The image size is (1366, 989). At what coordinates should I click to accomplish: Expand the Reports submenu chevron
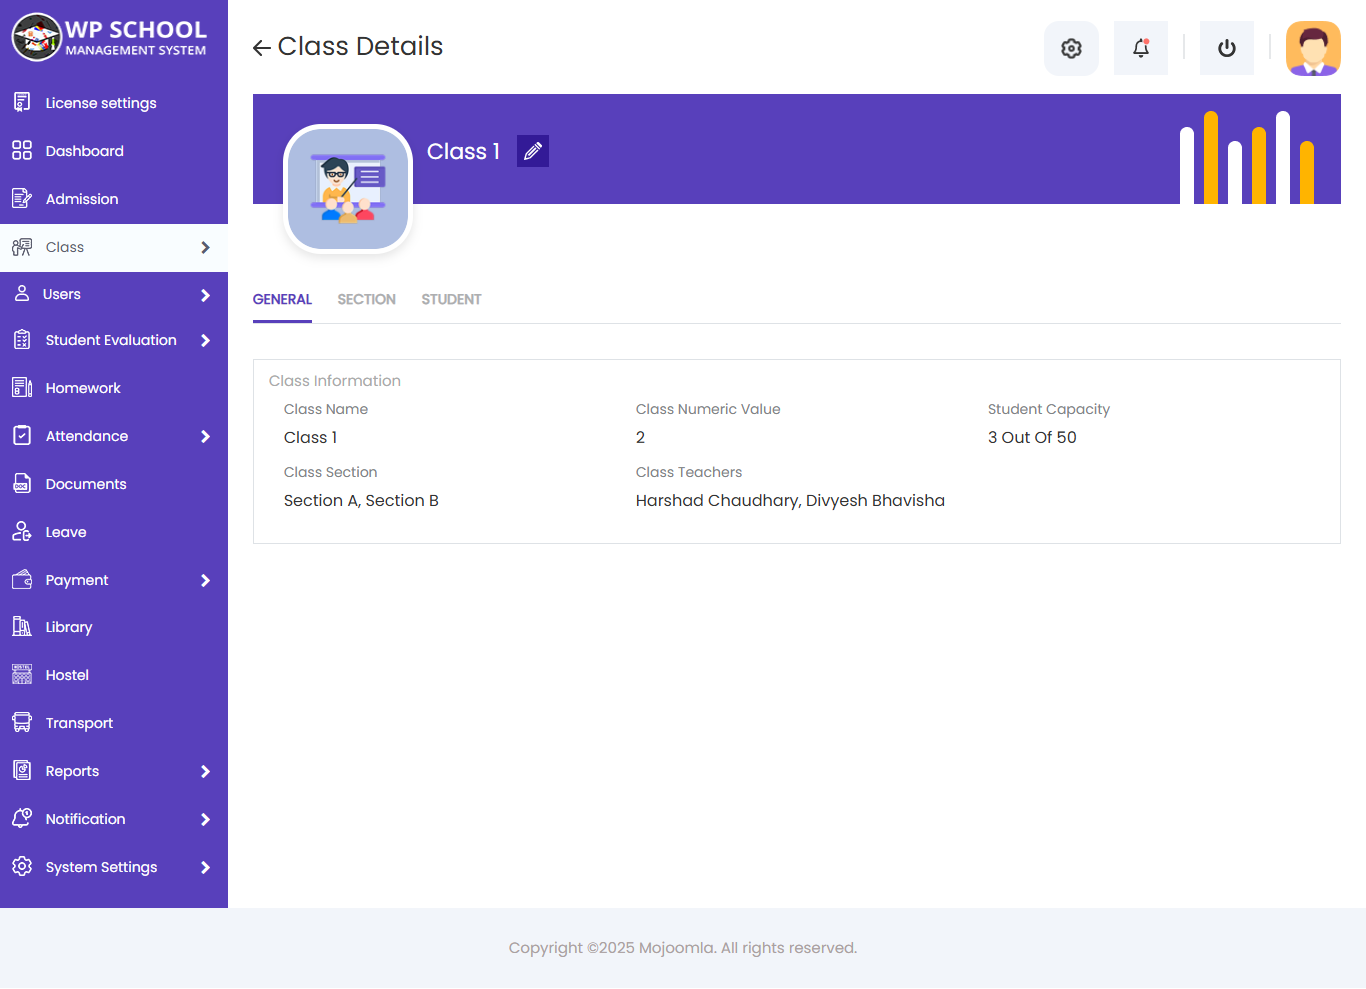tap(205, 771)
